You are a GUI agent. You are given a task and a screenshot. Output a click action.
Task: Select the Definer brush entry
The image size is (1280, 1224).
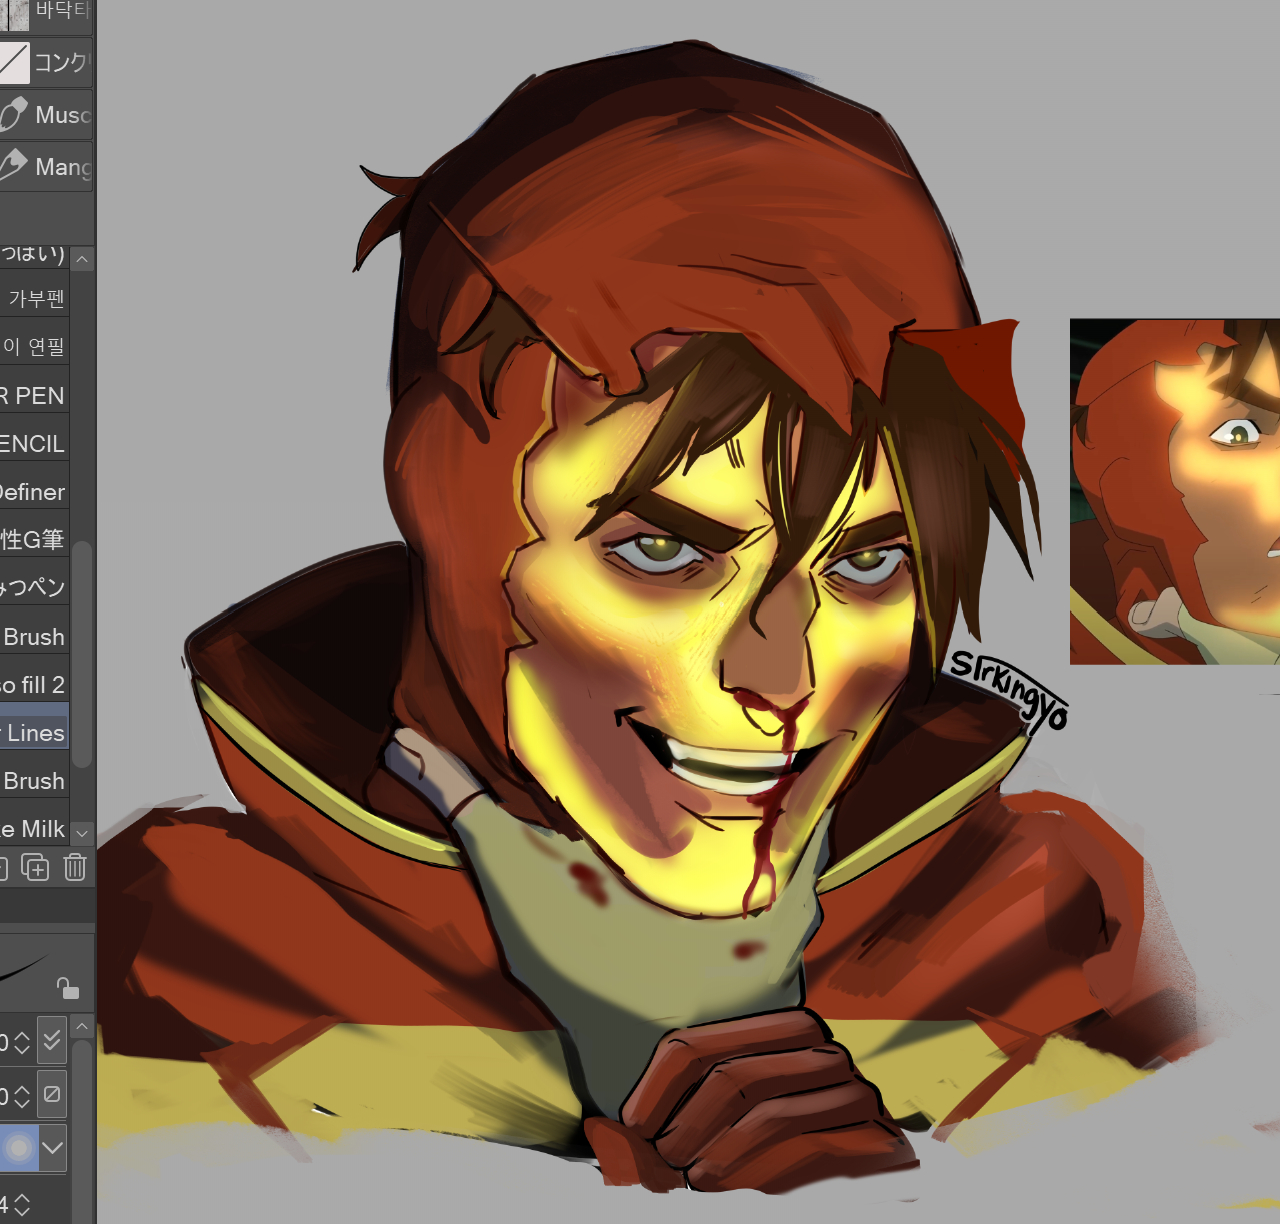point(34,491)
